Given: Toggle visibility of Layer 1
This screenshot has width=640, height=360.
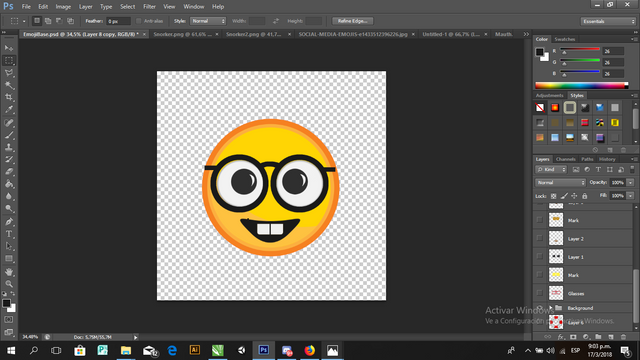Looking at the screenshot, I should 540,257.
